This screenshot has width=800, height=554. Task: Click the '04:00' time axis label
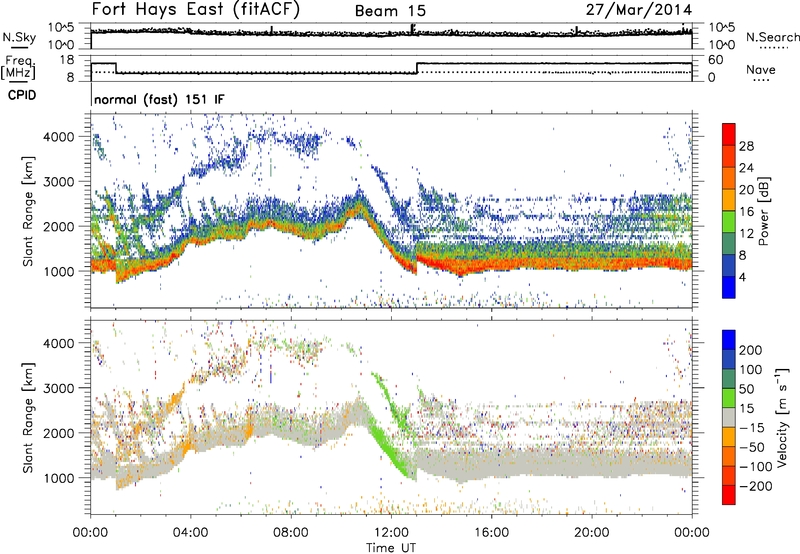click(191, 533)
